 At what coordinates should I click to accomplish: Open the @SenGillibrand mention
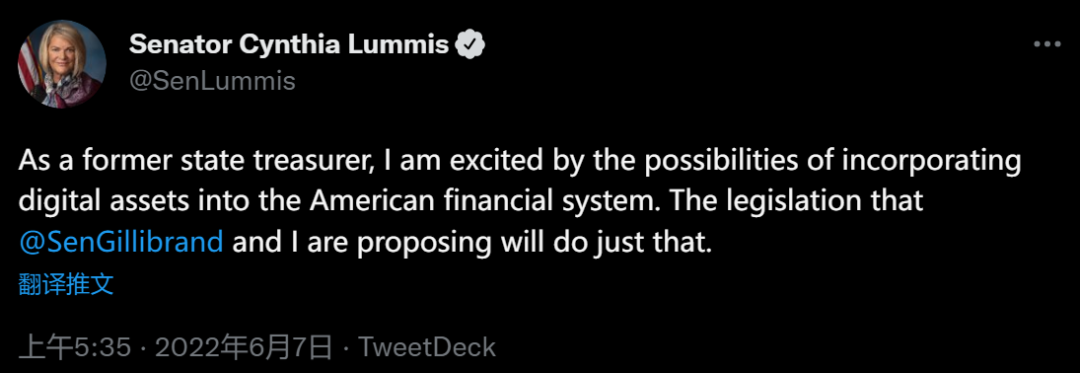pos(121,242)
